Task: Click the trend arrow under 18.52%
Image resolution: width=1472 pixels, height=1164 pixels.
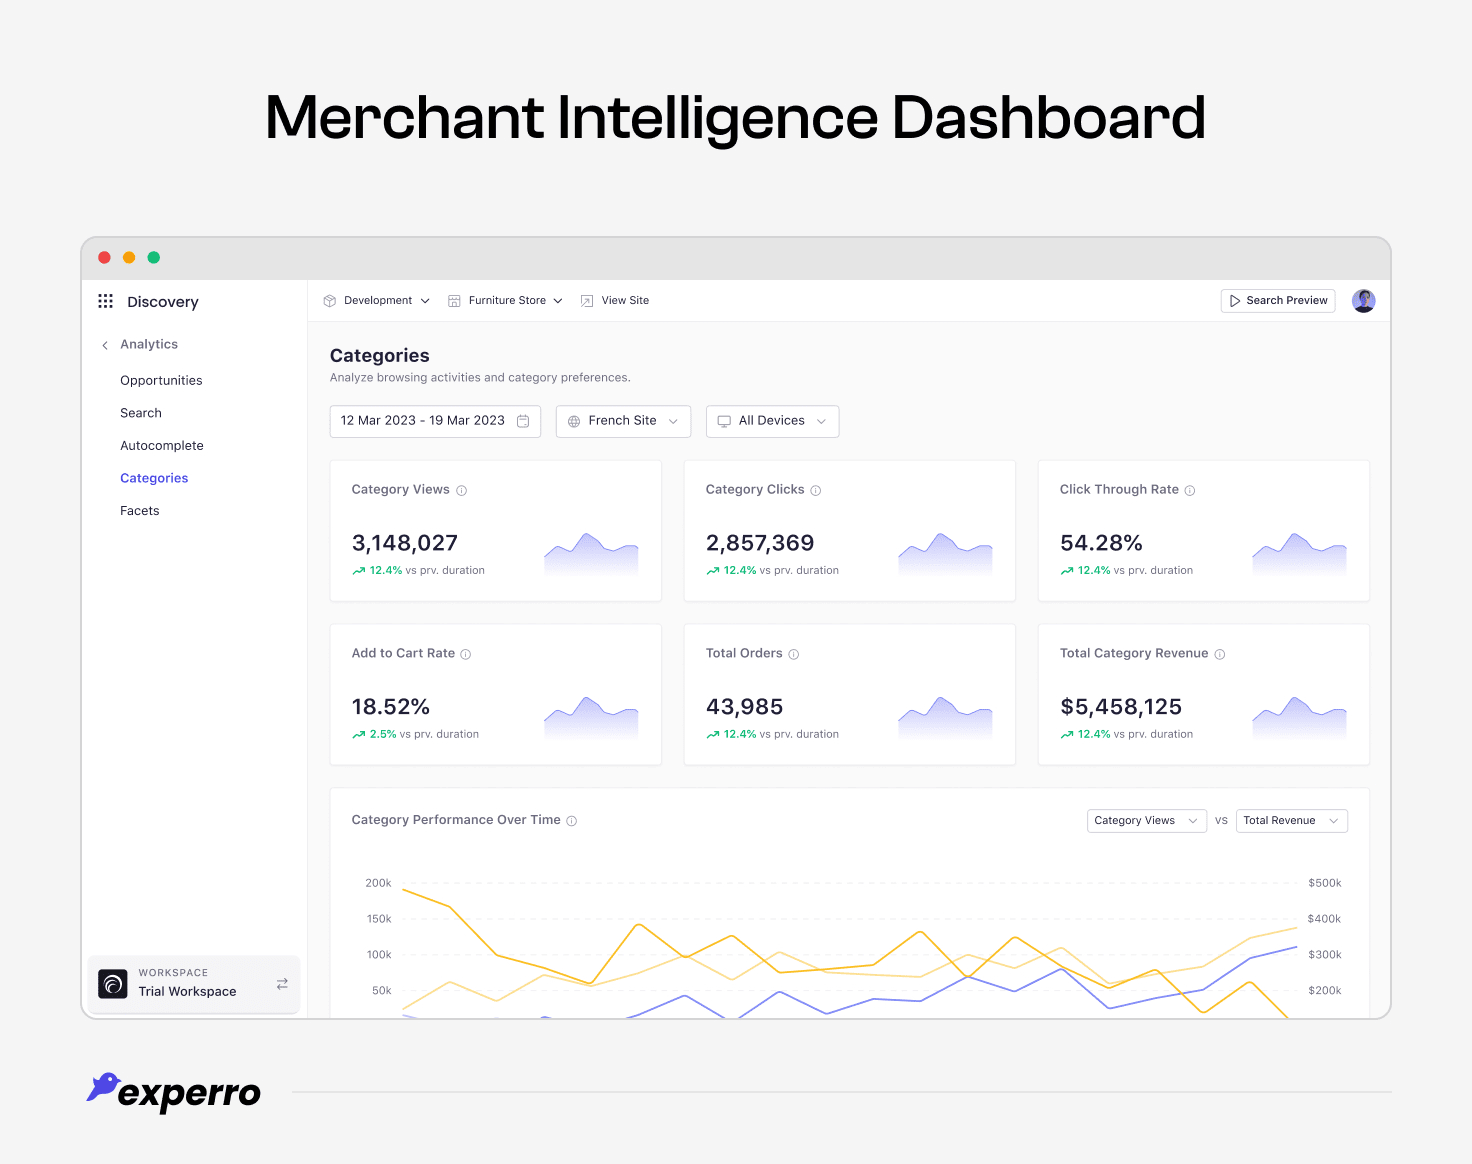Action: pyautogui.click(x=358, y=735)
